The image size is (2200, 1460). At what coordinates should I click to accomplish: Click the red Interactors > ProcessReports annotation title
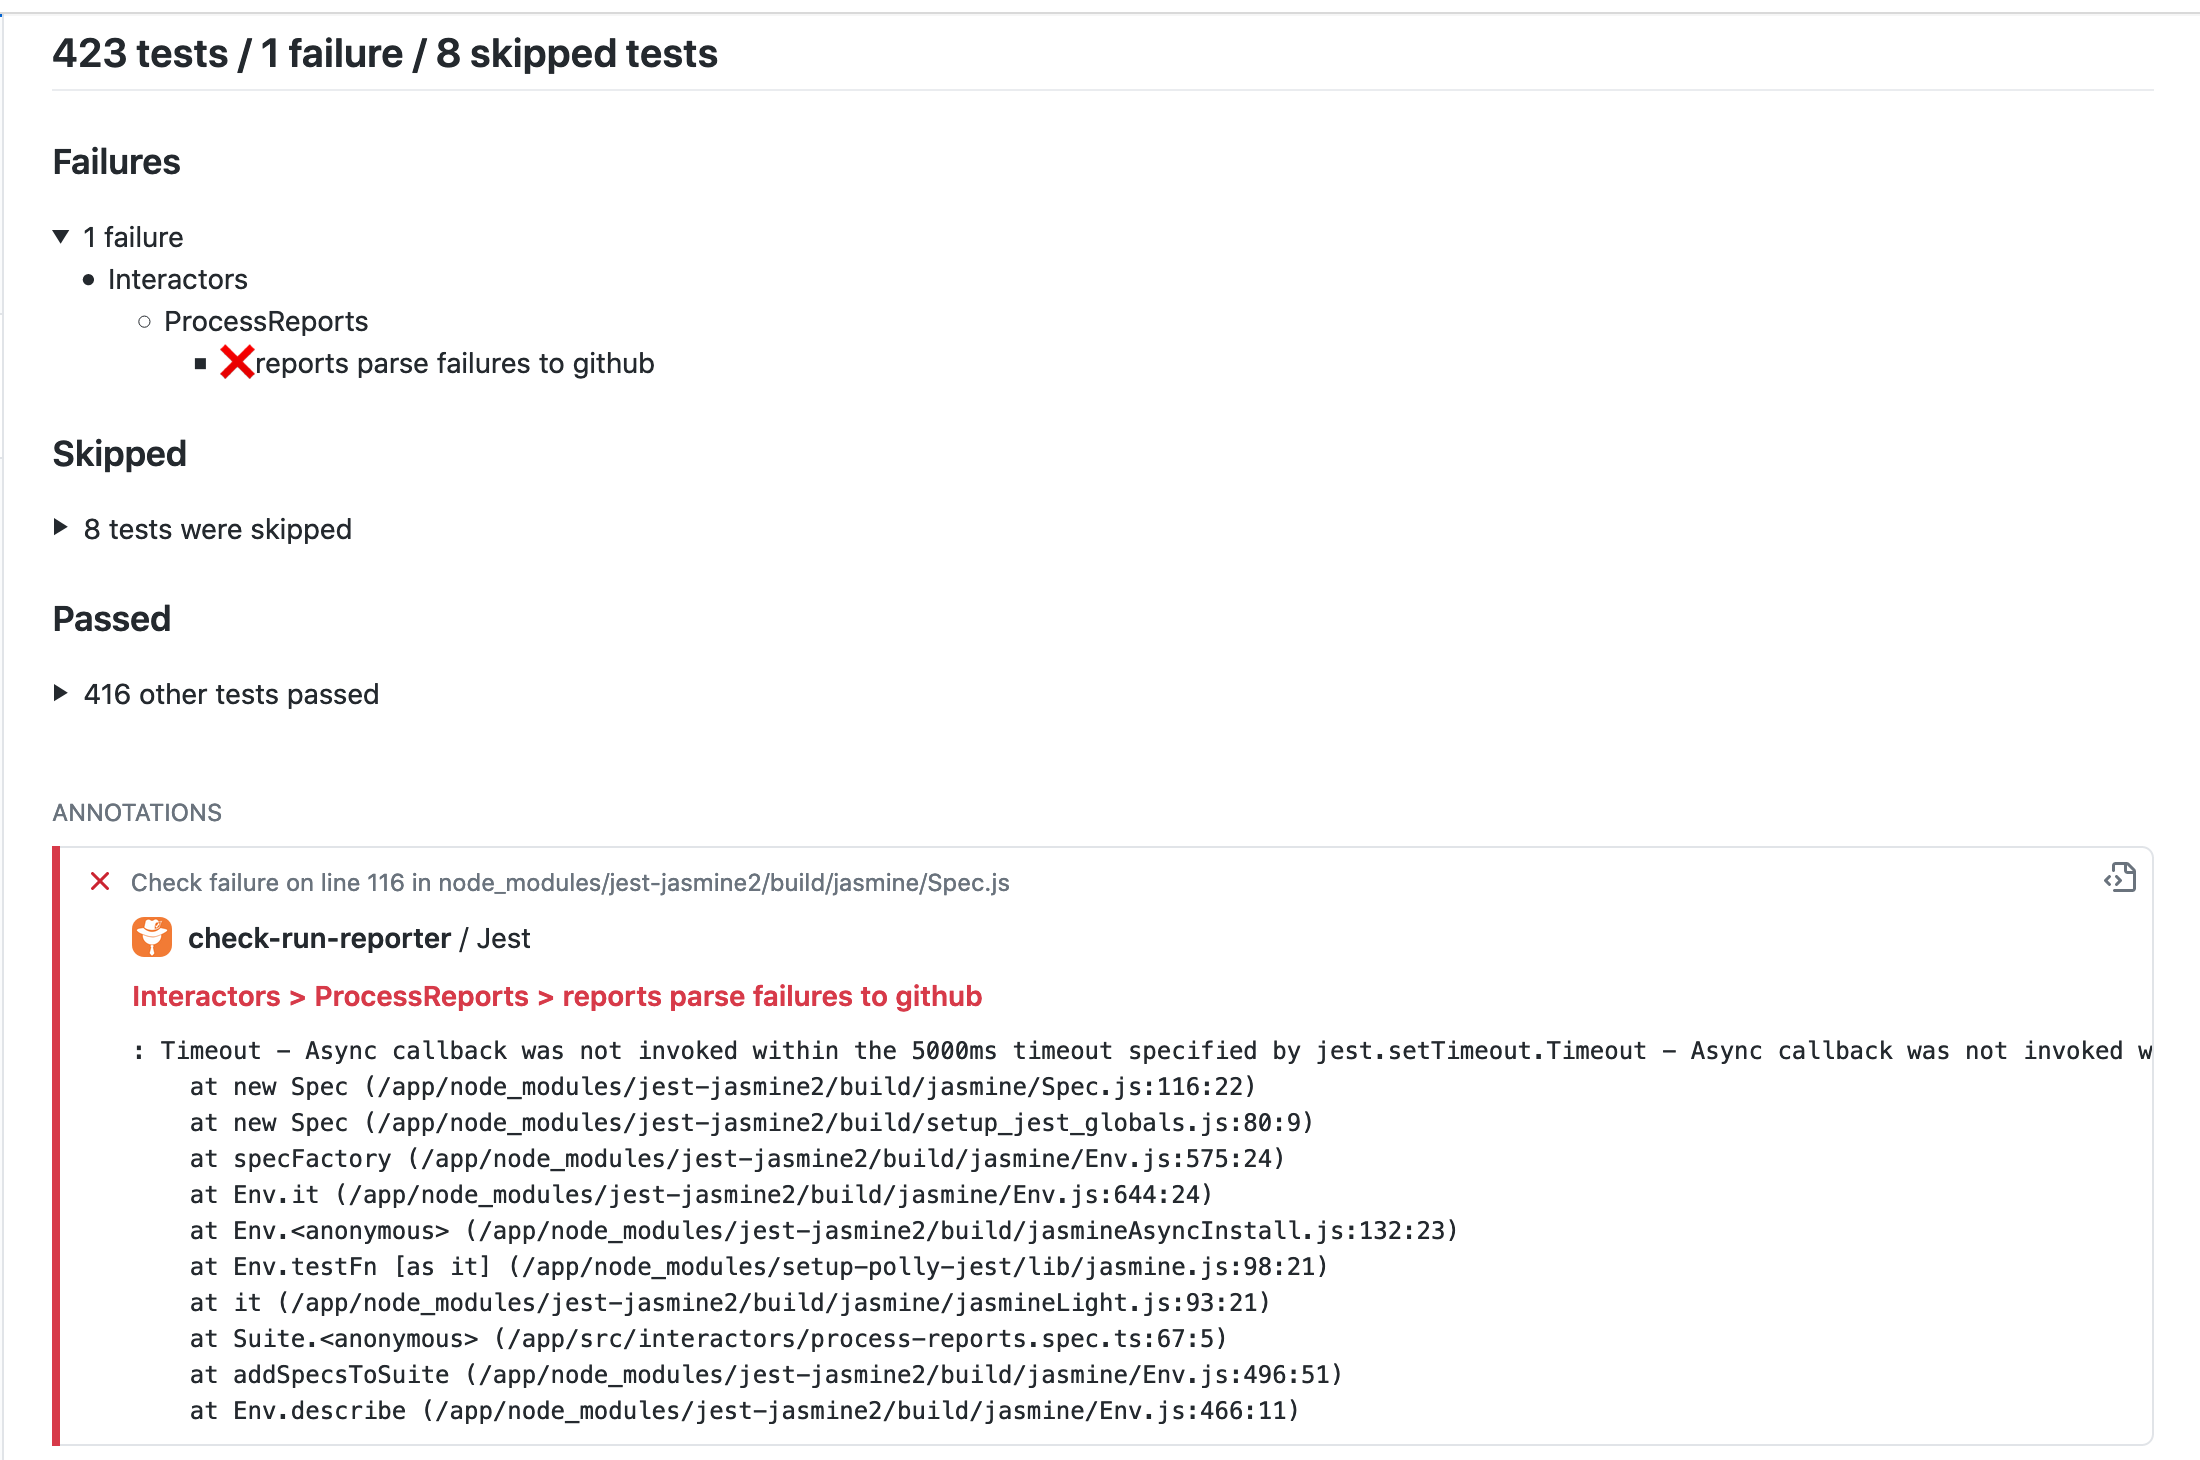(x=557, y=996)
